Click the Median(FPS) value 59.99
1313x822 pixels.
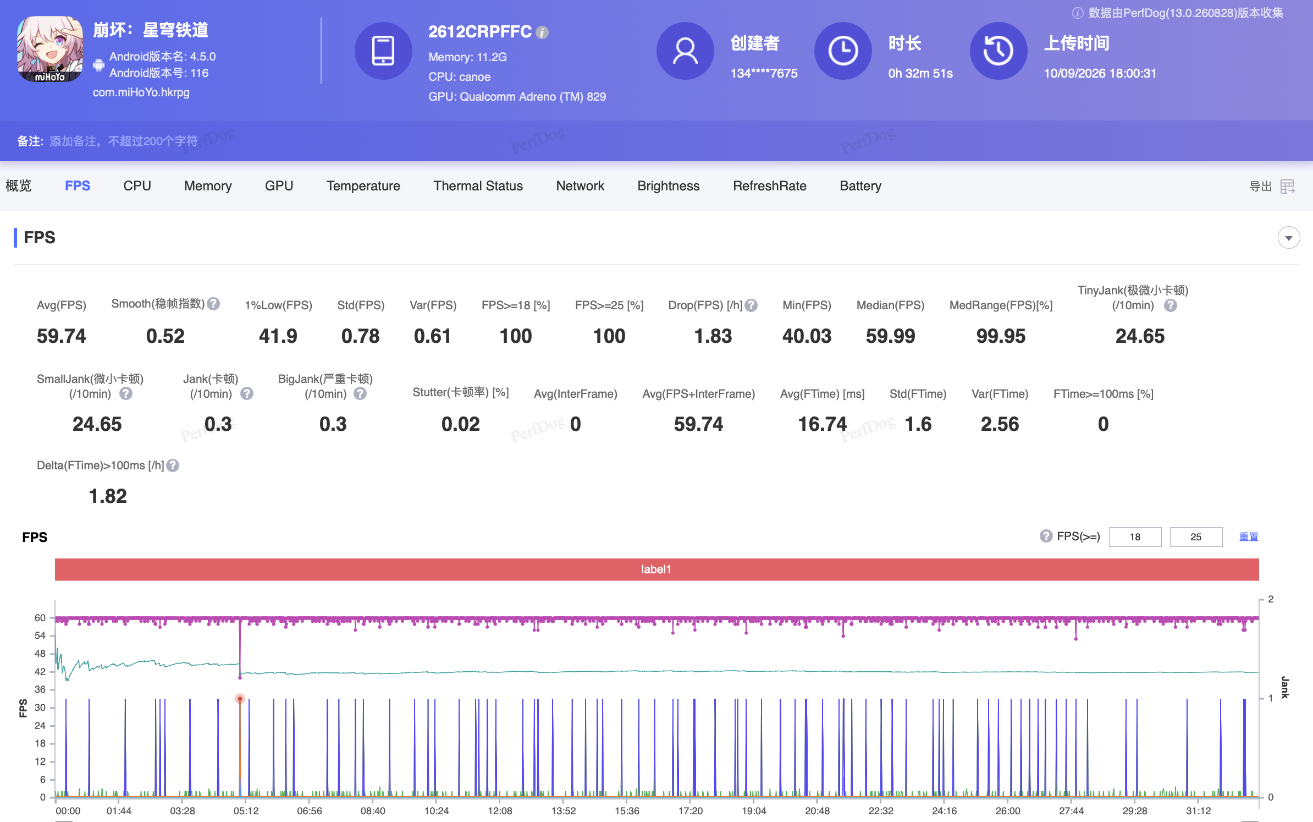point(890,336)
